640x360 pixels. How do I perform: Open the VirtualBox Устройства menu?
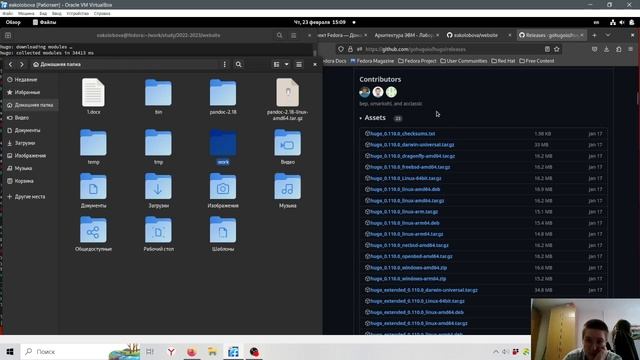(x=78, y=13)
